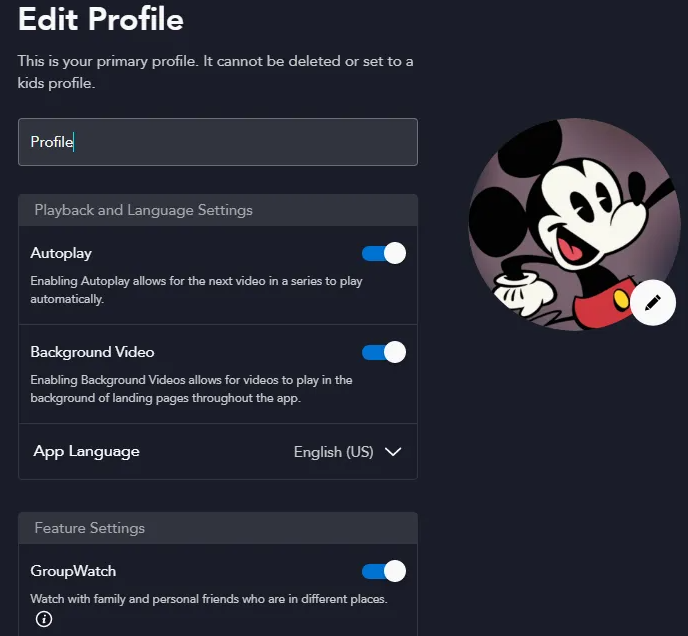Image resolution: width=688 pixels, height=636 pixels.
Task: Click the GroupWatch description sentence
Action: pos(209,599)
